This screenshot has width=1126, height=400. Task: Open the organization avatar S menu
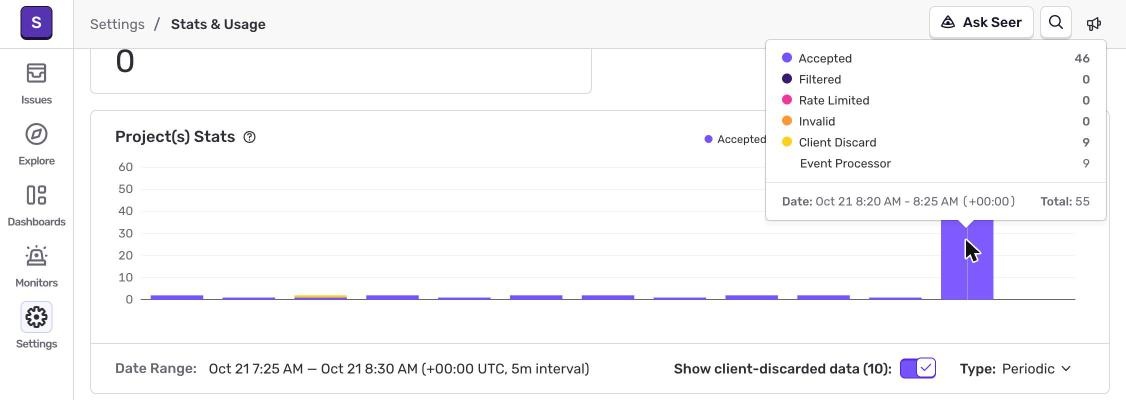click(x=36, y=23)
